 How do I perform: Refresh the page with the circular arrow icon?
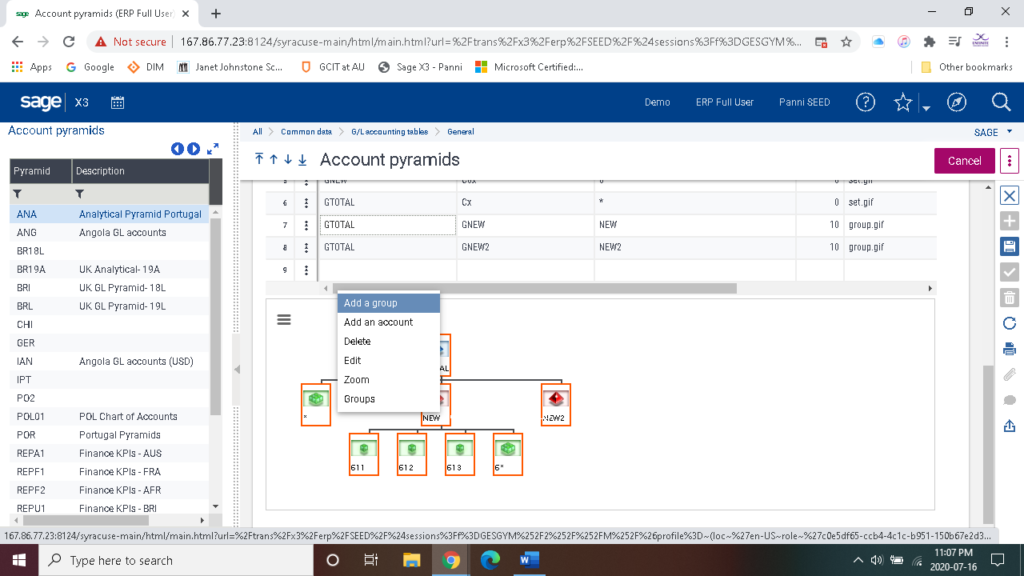(x=1010, y=322)
